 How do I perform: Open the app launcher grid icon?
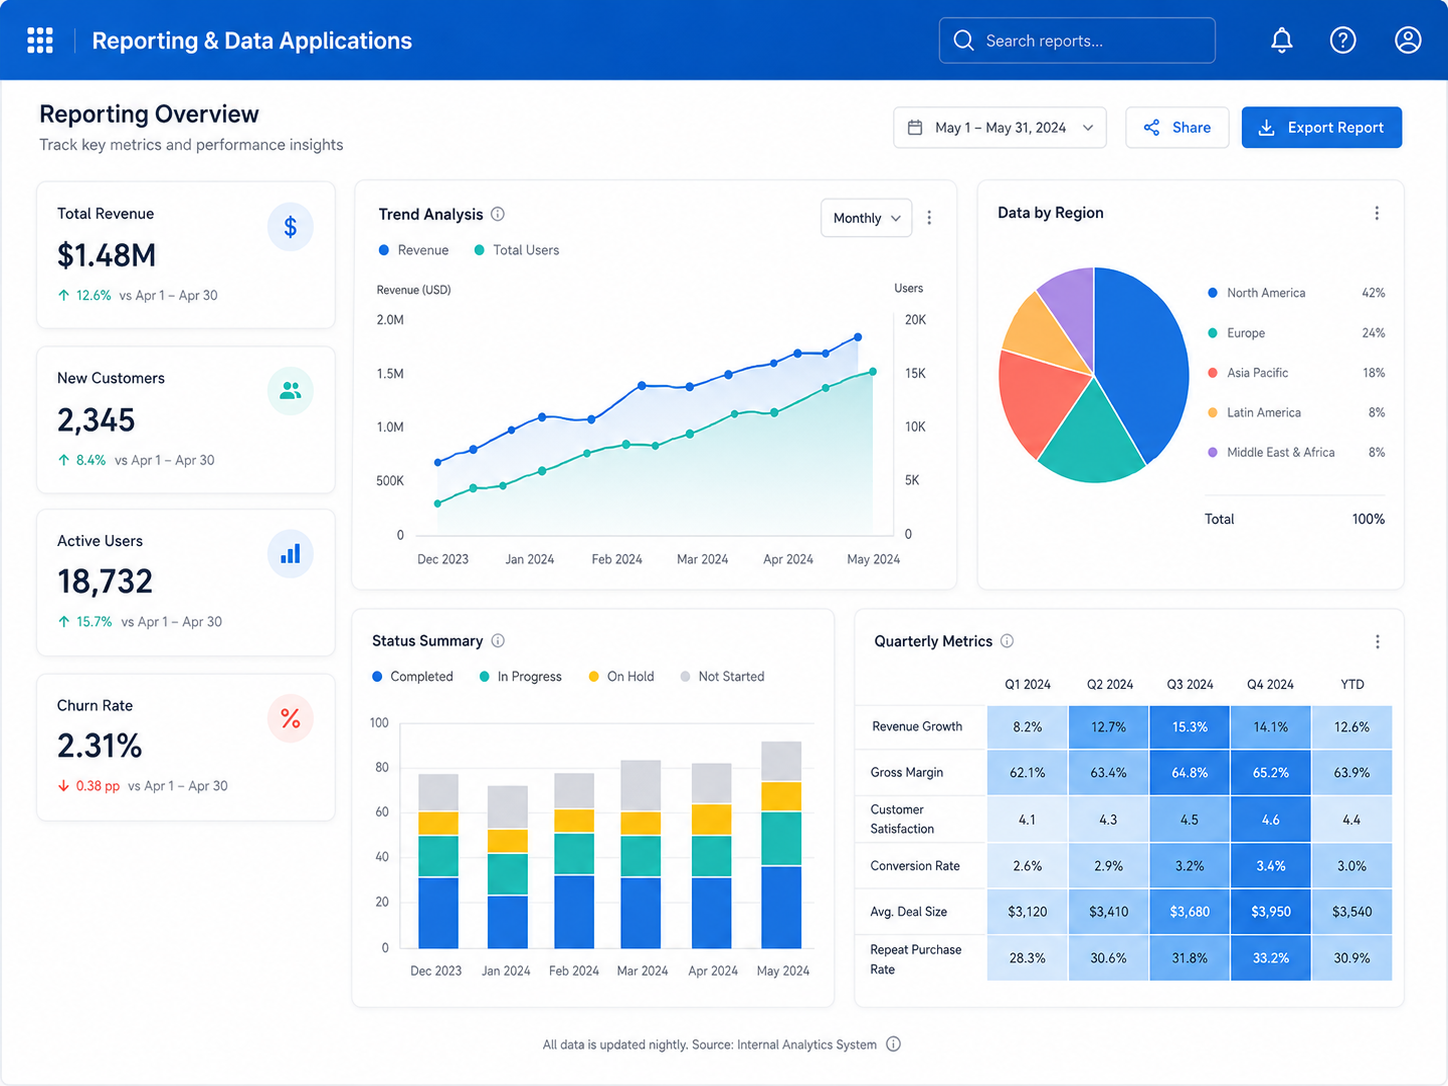[x=40, y=40]
